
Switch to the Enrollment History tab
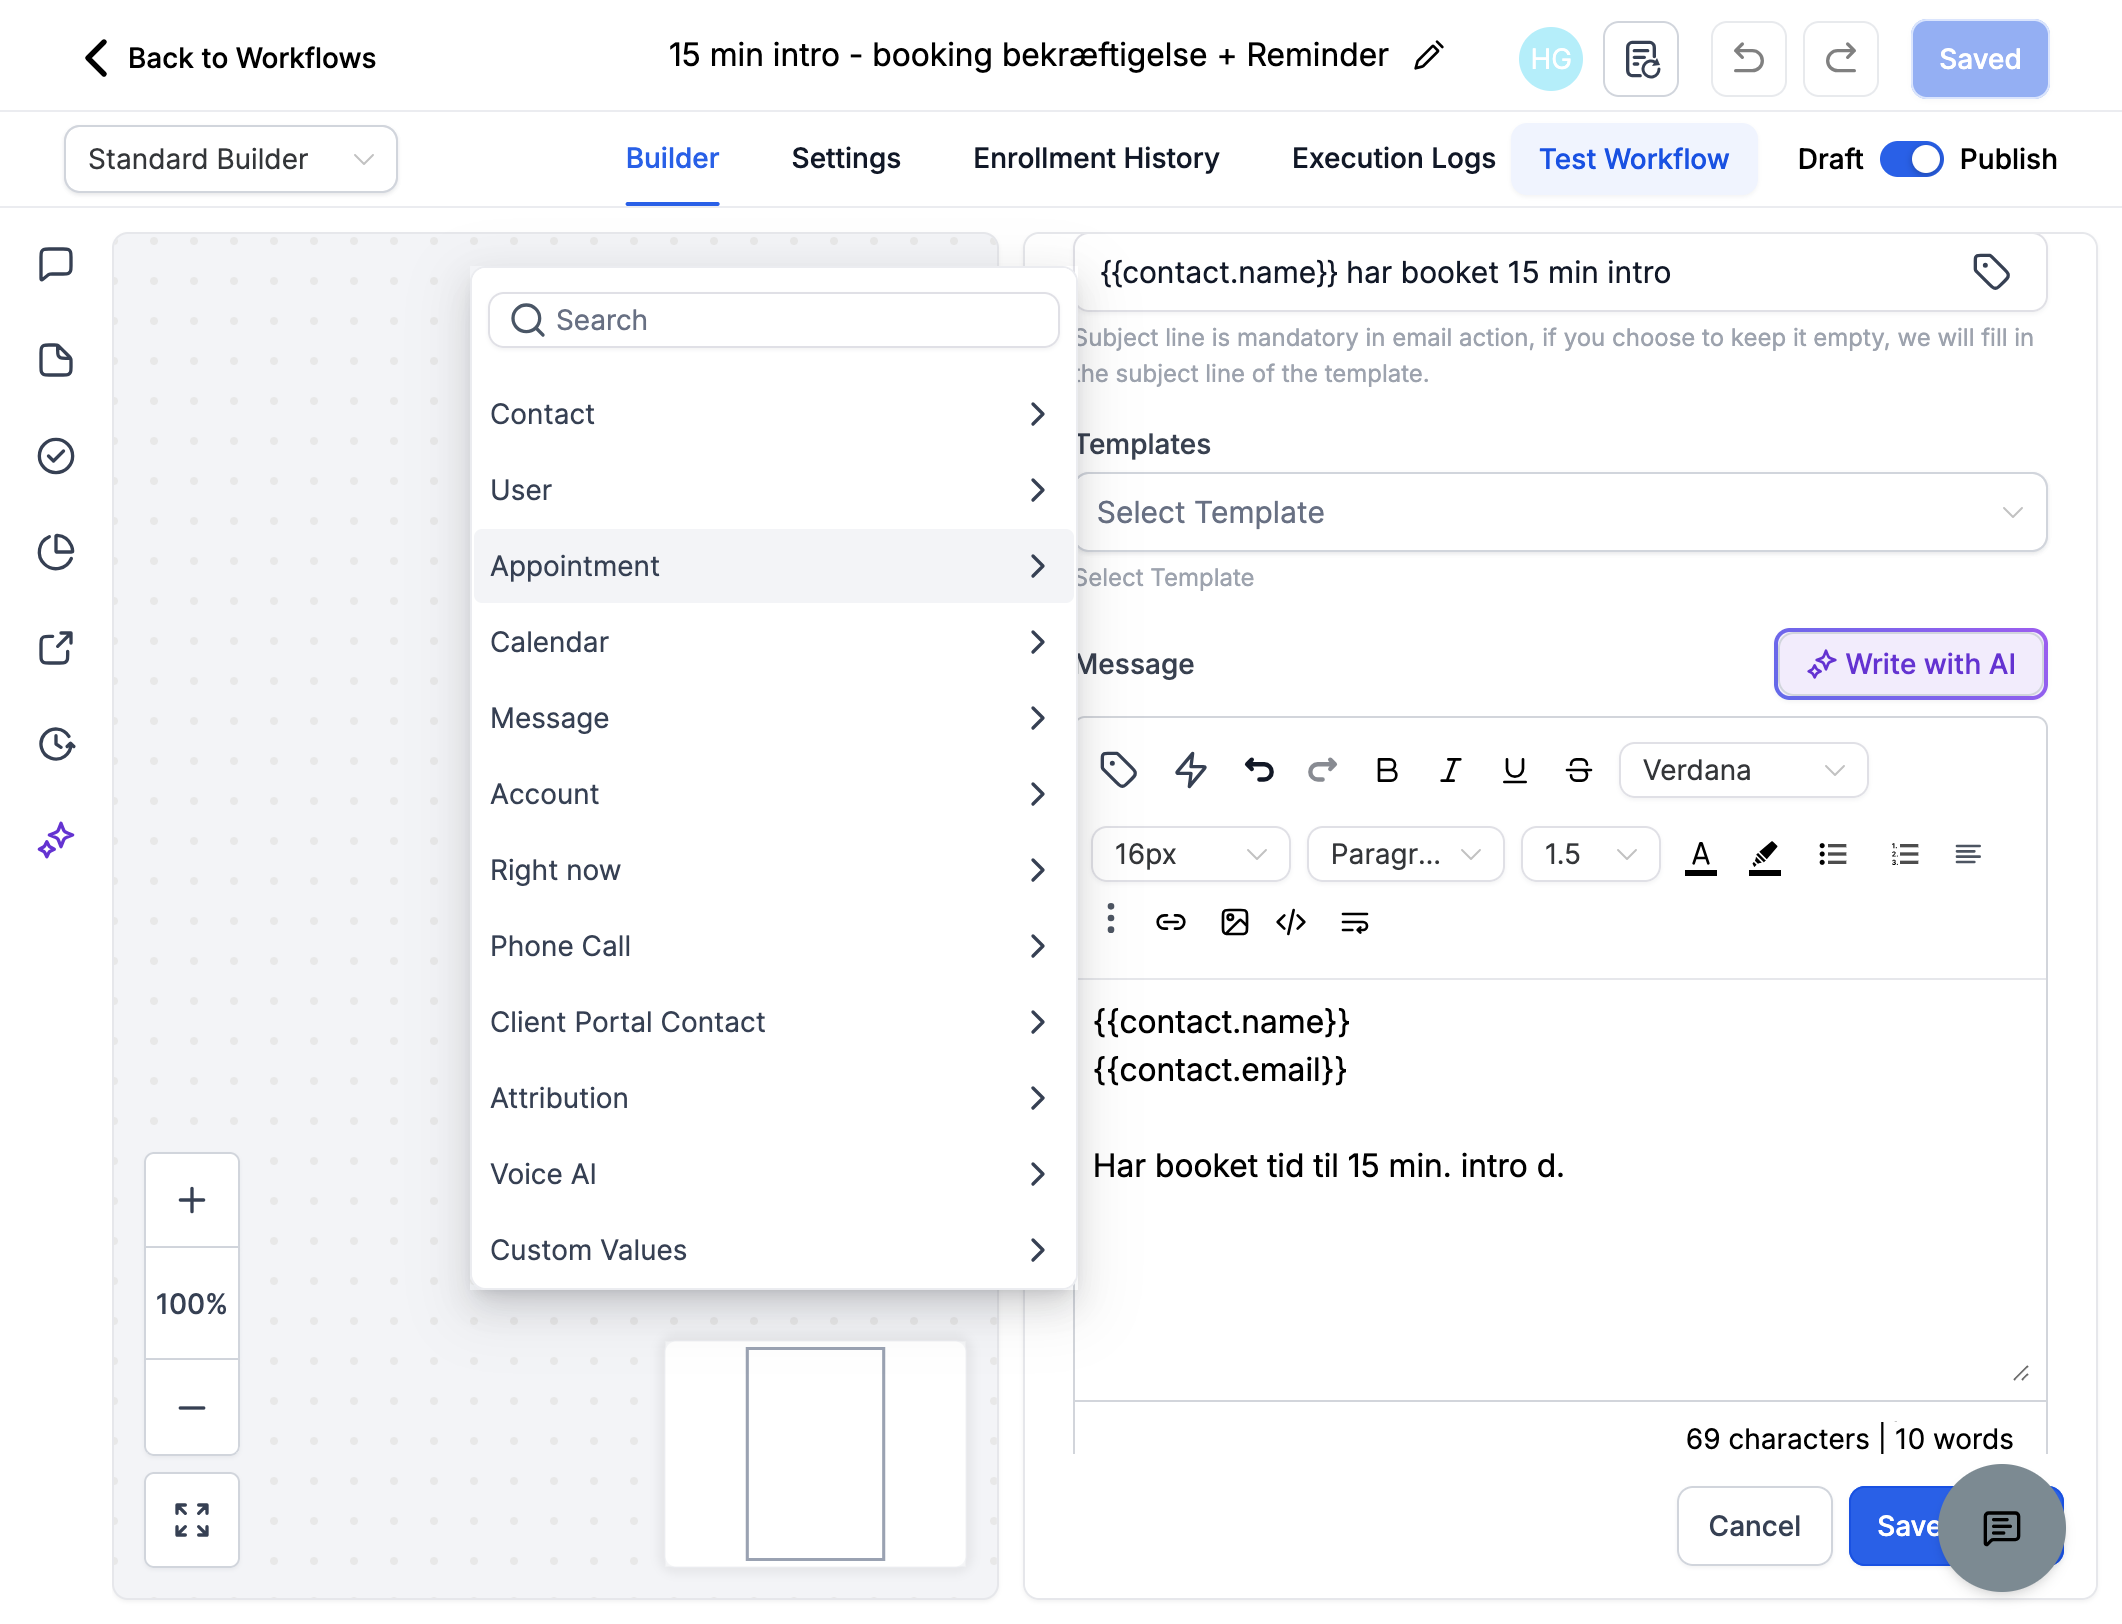tap(1096, 159)
